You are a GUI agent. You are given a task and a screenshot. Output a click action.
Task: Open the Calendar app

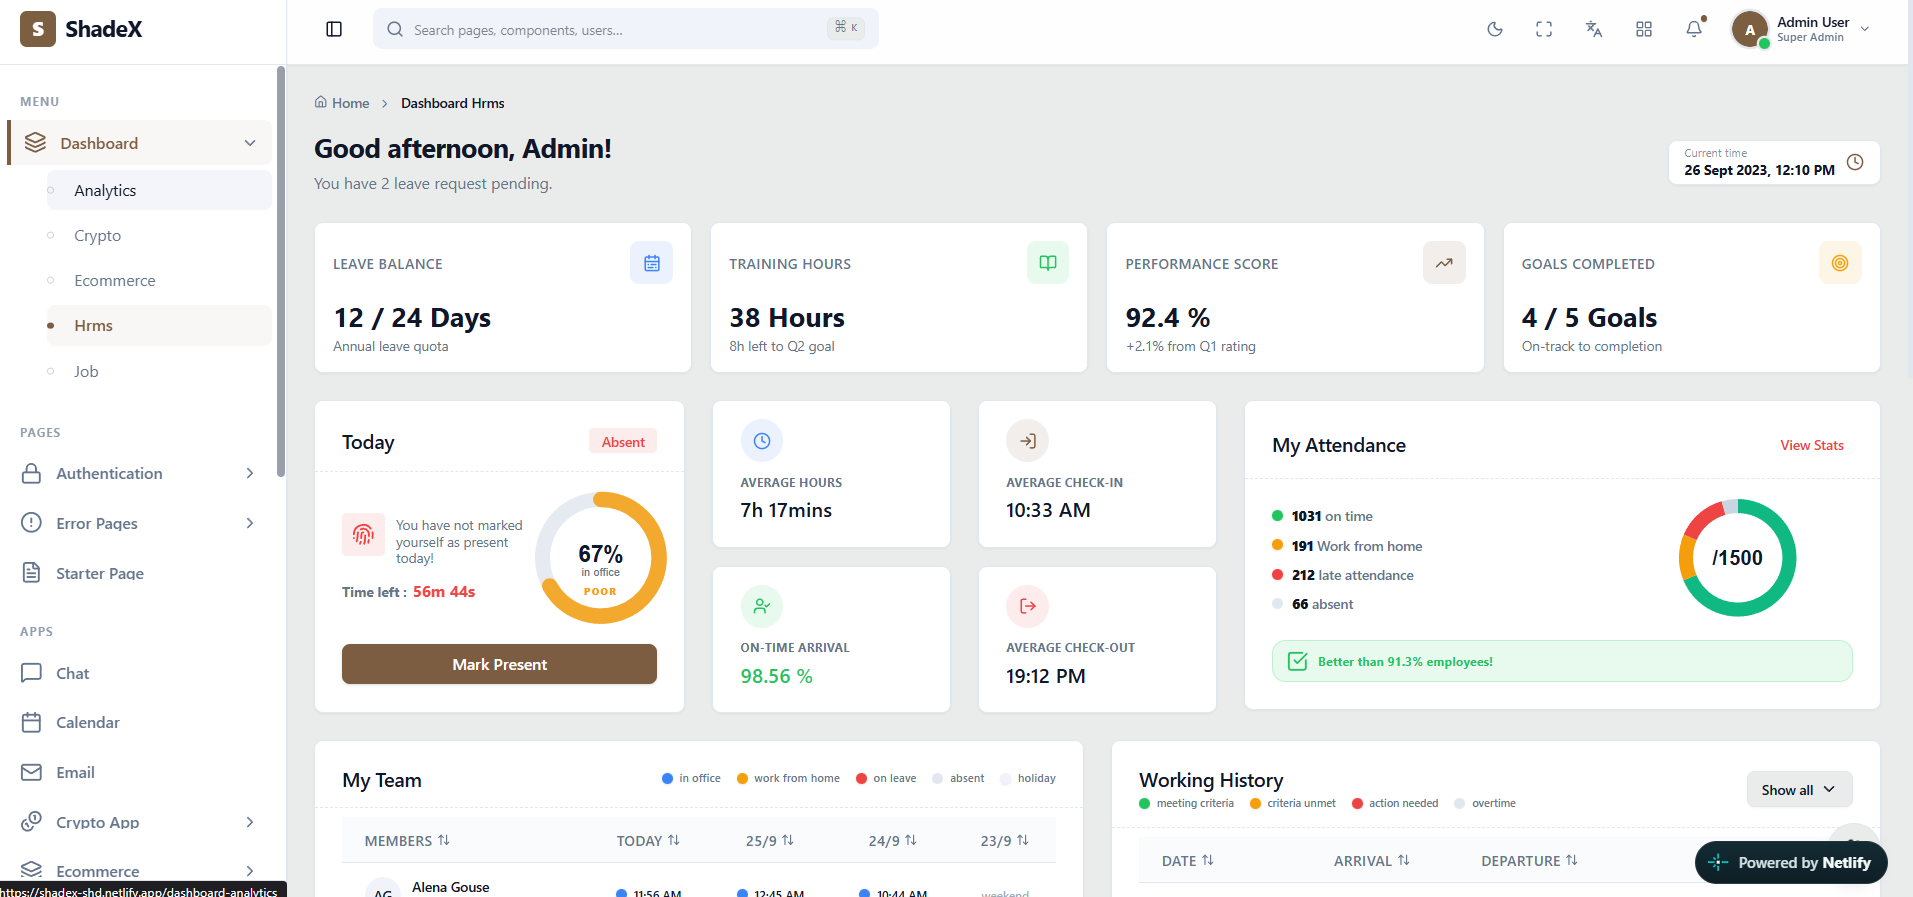pyautogui.click(x=140, y=722)
